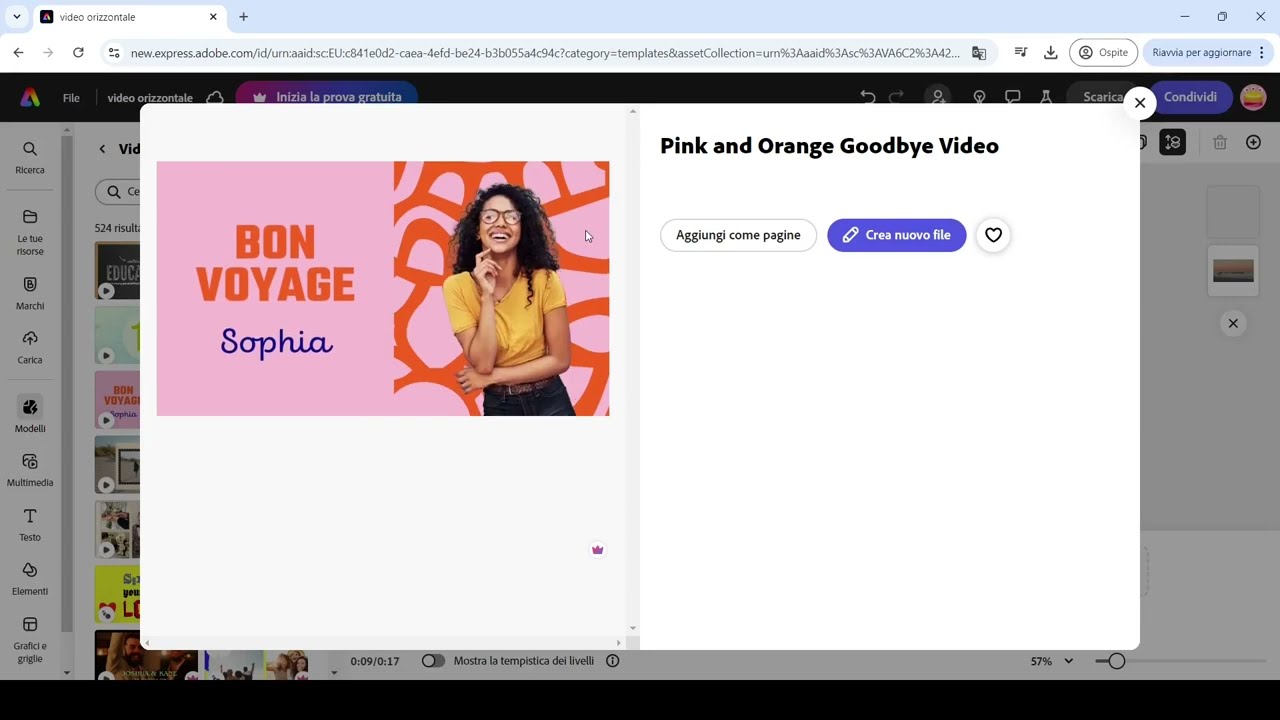Open the Multimedia panel

click(30, 470)
